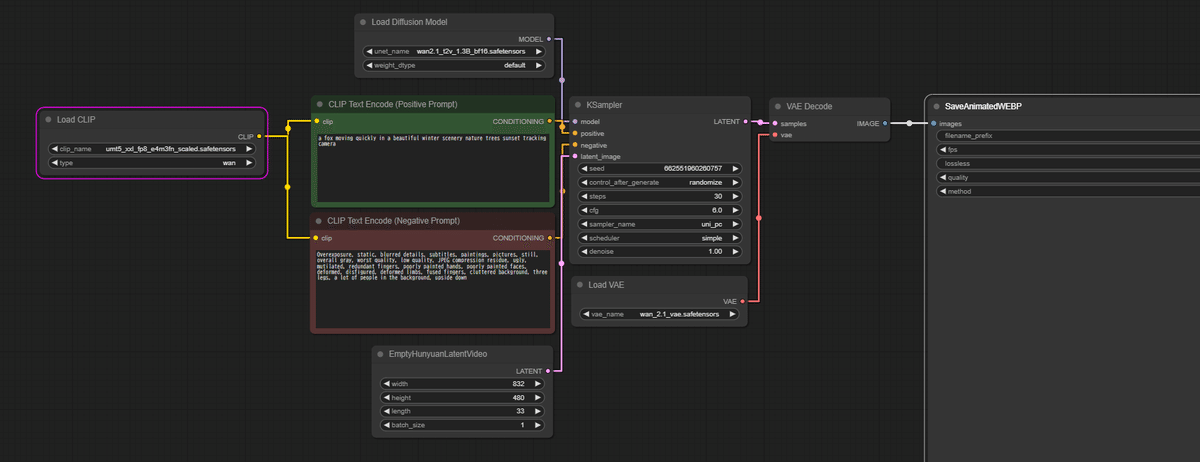Collapse the EmptyHunyuanLatentVideo node via its title dot
The width and height of the screenshot is (1200, 462).
pyautogui.click(x=381, y=354)
